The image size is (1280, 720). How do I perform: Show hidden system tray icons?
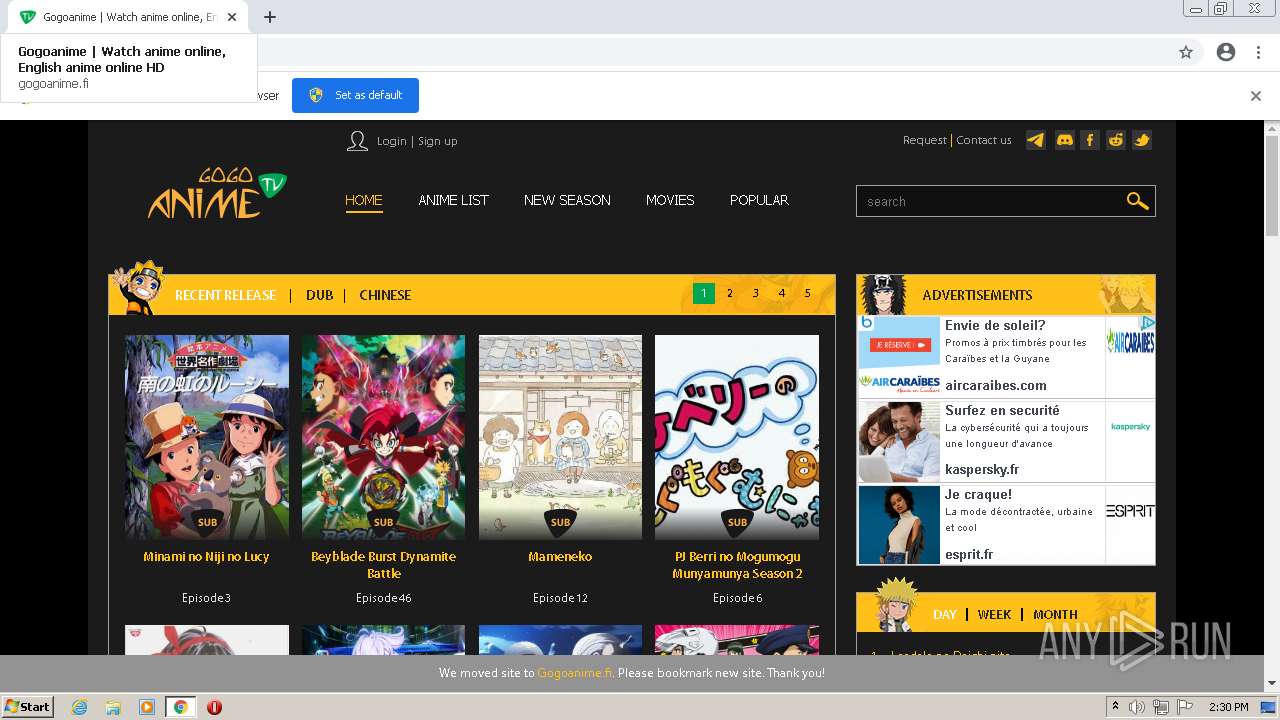[1115, 707]
